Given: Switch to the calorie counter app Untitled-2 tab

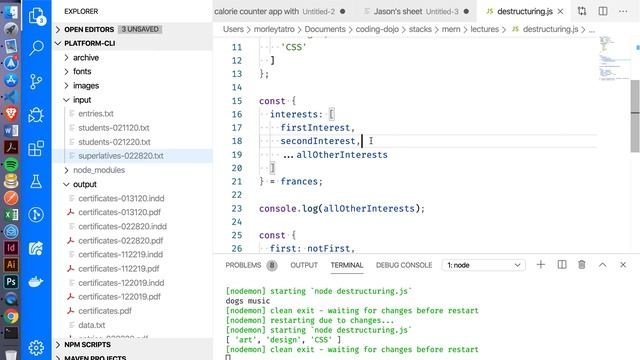Looking at the screenshot, I should (x=281, y=11).
